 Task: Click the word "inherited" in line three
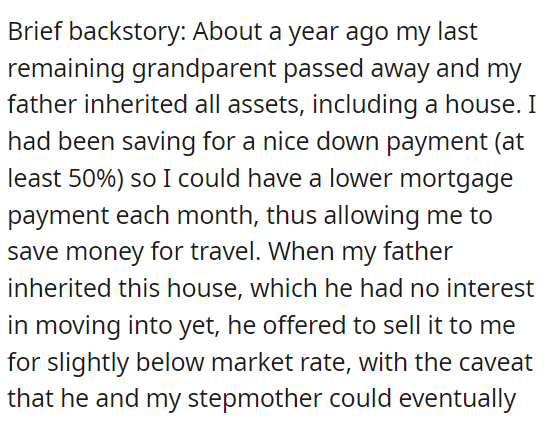point(136,104)
